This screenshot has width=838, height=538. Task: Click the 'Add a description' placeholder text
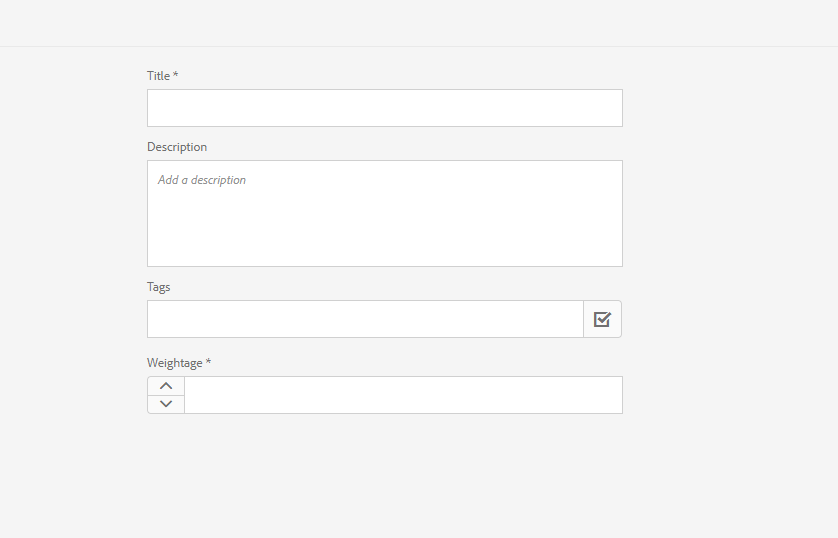[x=202, y=180]
